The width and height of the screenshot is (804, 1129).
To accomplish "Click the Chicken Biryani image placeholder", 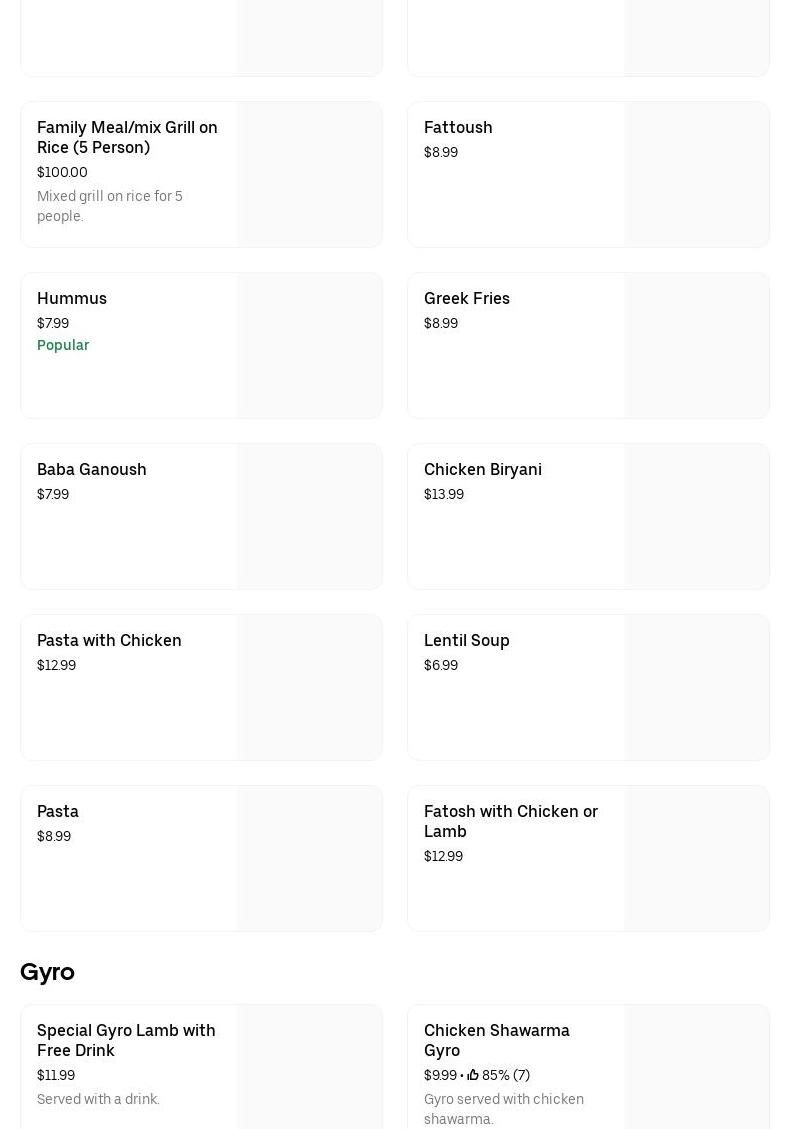I will point(696,517).
